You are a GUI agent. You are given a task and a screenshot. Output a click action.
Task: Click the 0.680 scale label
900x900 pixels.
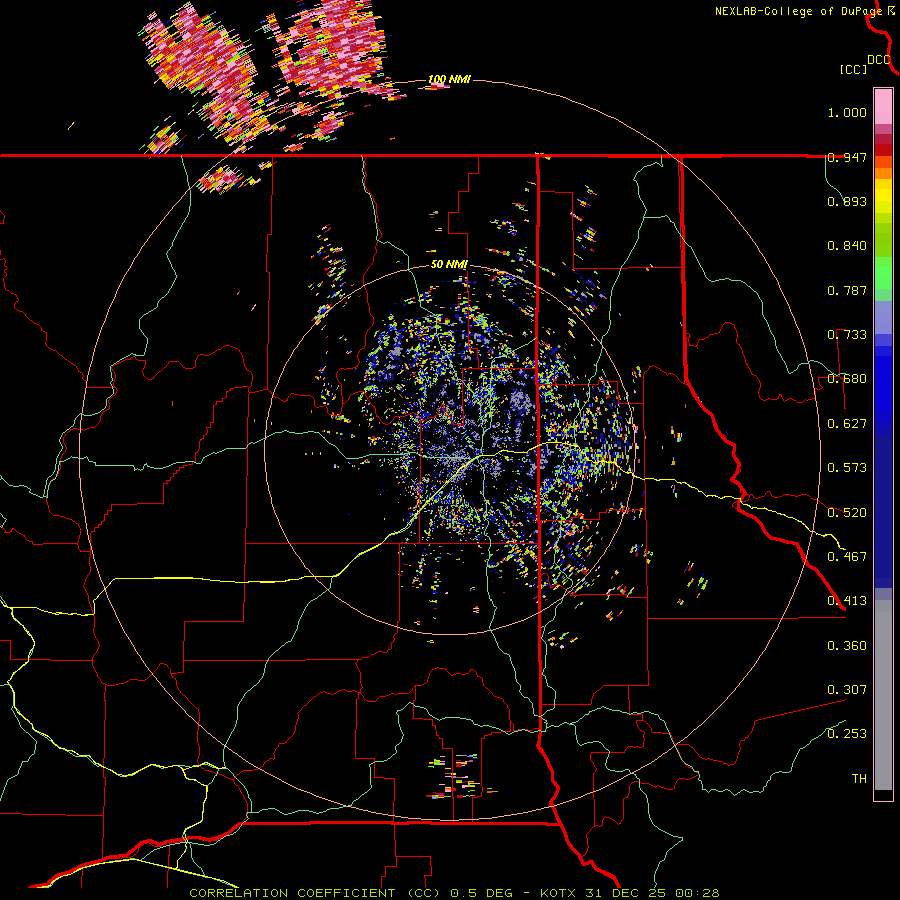click(x=847, y=379)
